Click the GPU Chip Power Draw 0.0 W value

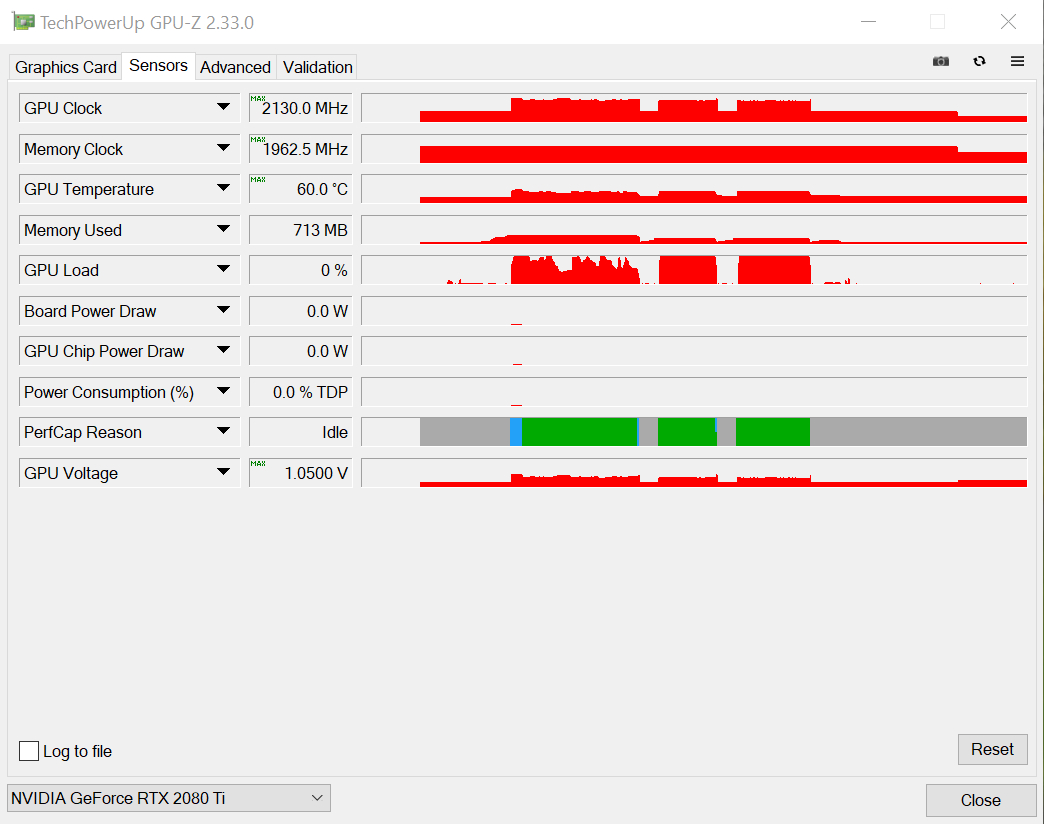tap(301, 351)
